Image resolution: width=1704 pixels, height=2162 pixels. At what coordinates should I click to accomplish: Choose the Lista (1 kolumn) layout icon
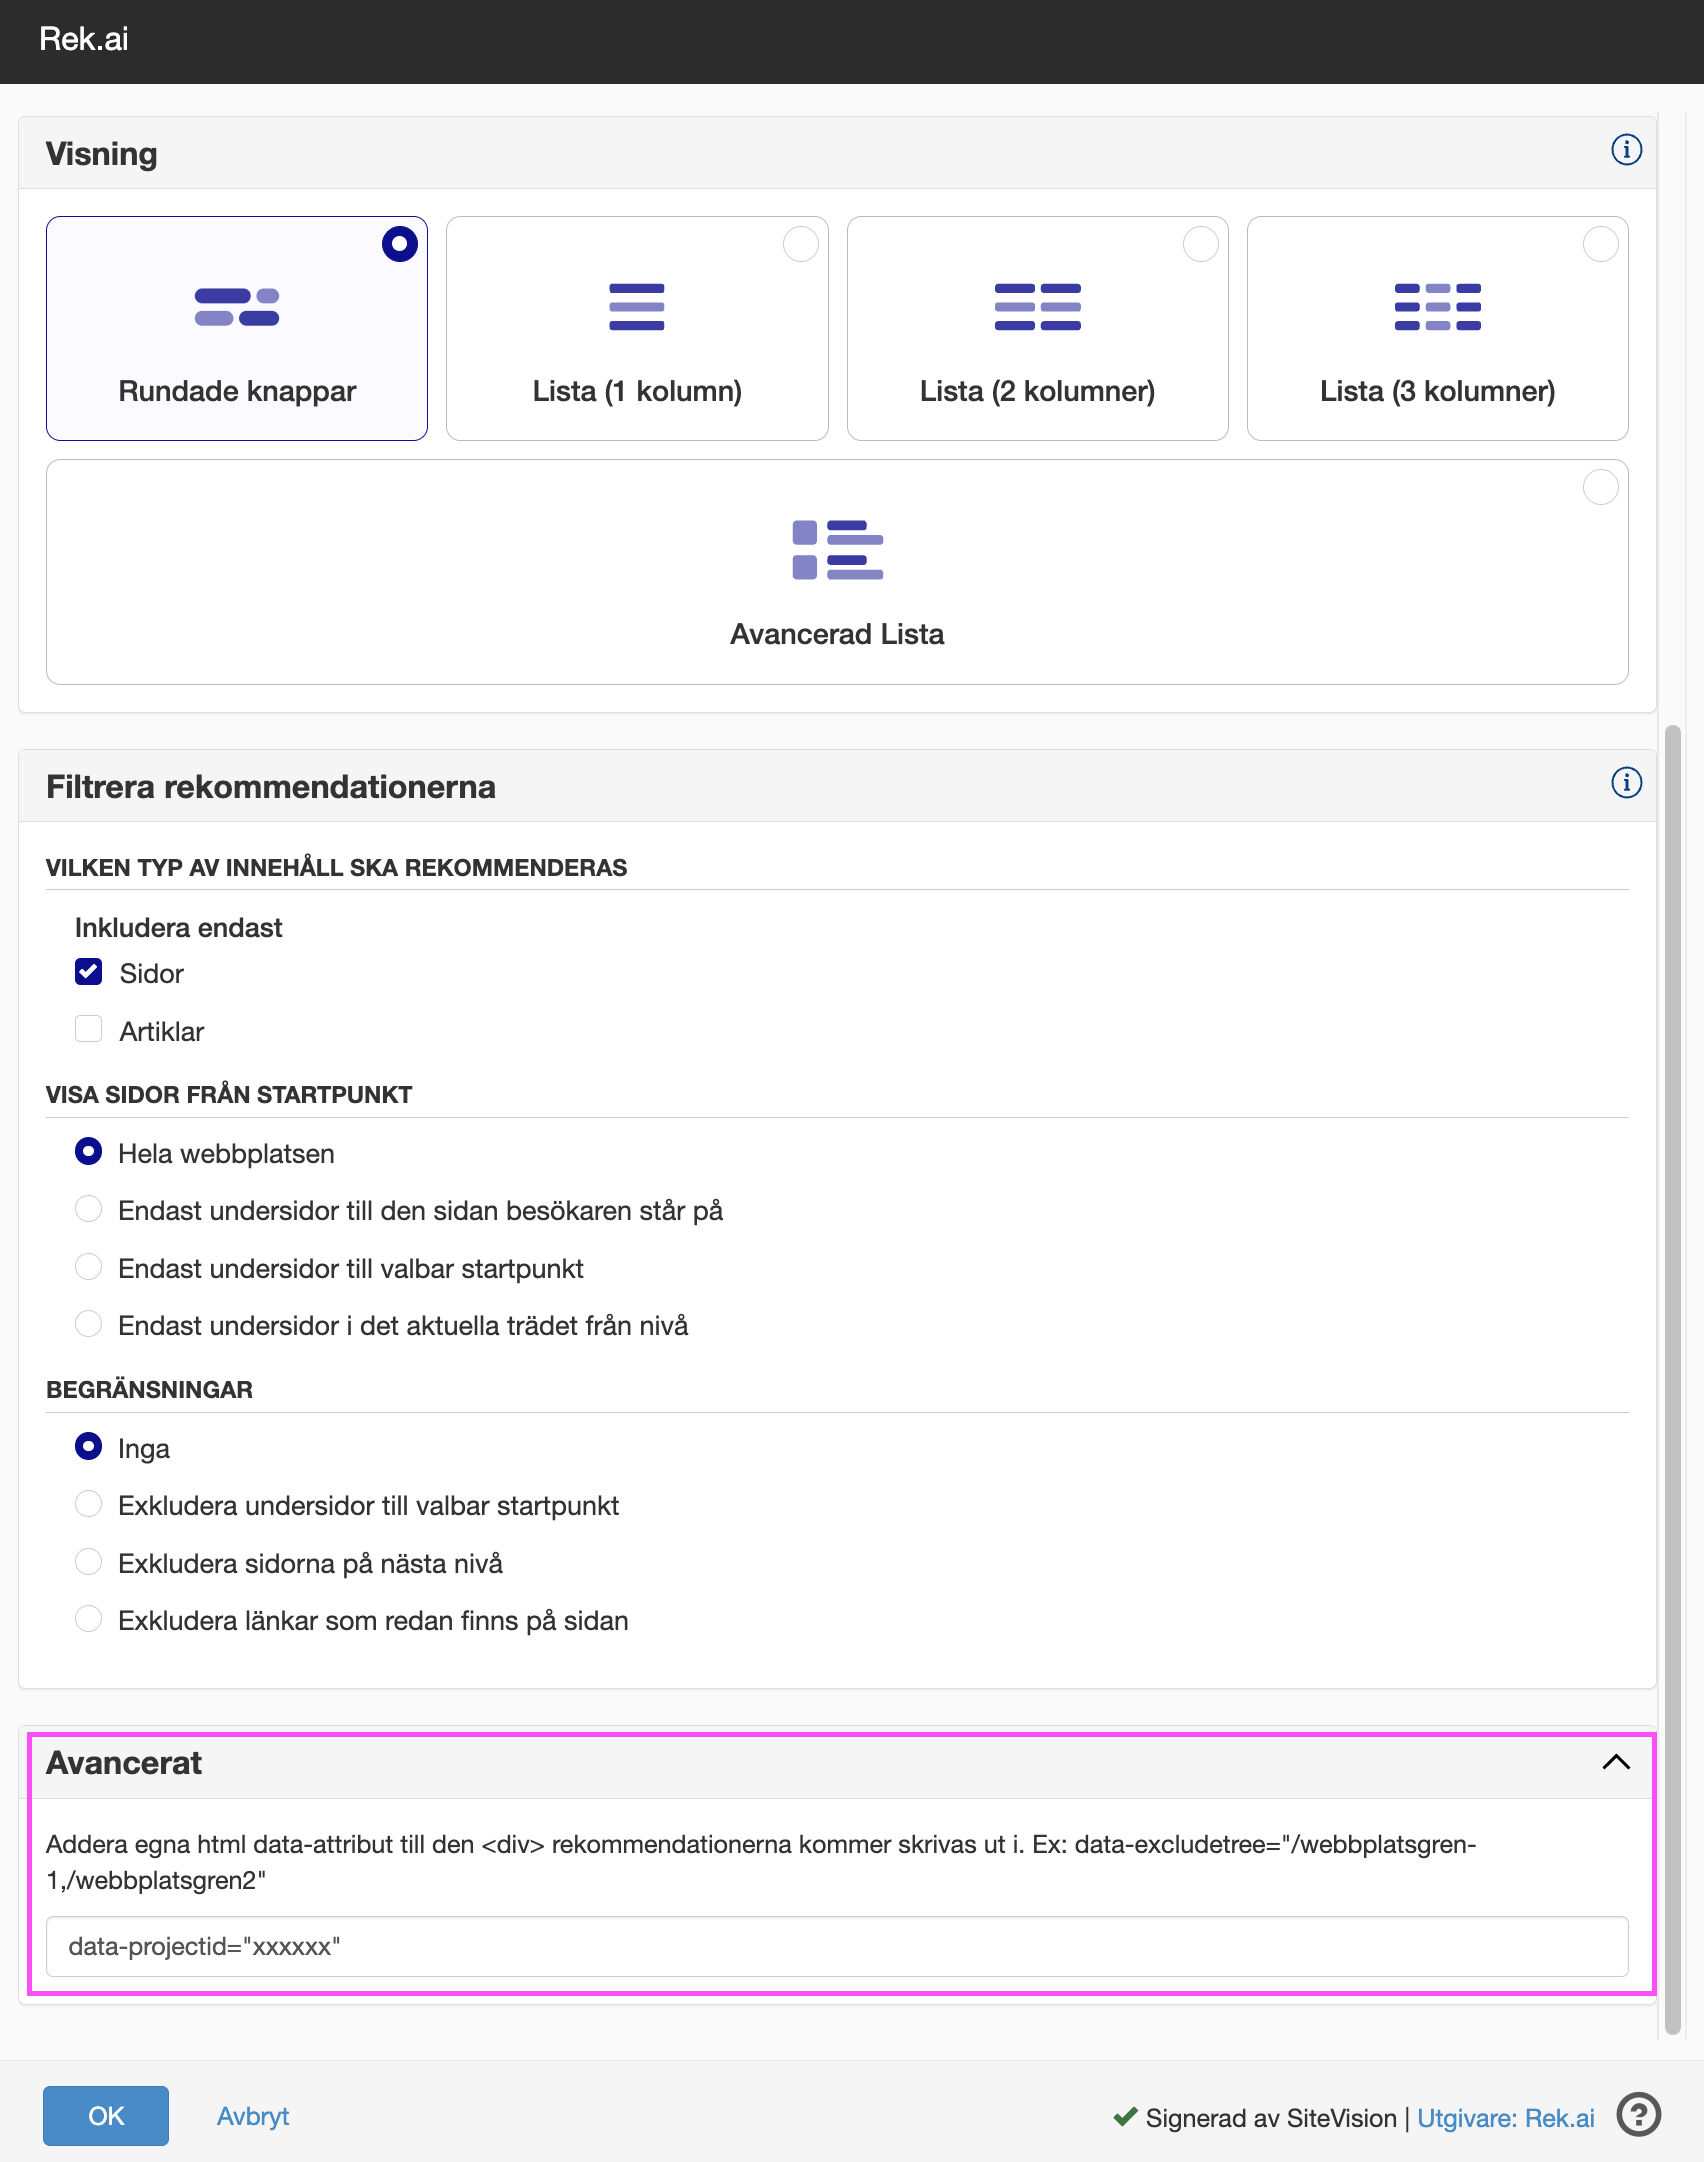tap(637, 307)
